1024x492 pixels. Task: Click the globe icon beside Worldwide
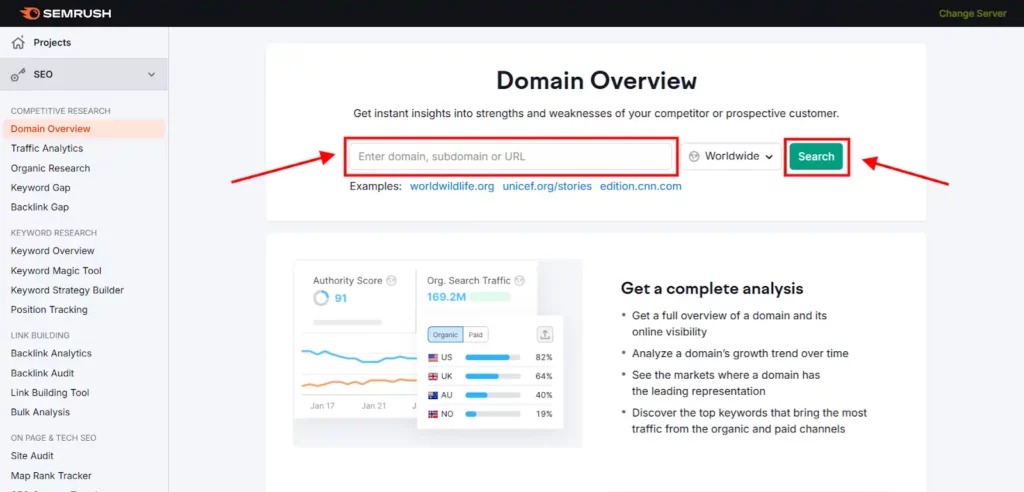pos(694,156)
